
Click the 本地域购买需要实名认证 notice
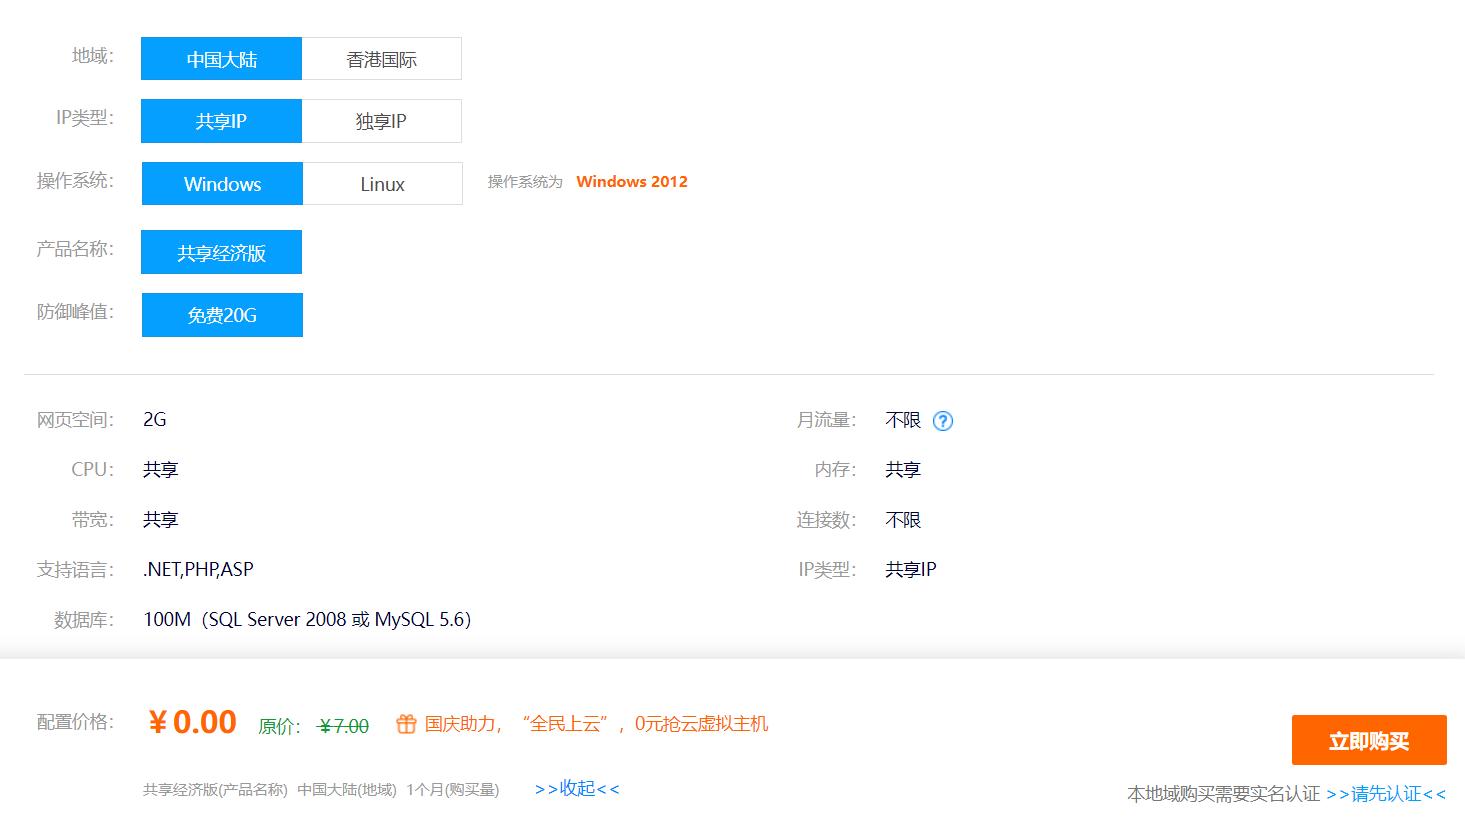1223,794
